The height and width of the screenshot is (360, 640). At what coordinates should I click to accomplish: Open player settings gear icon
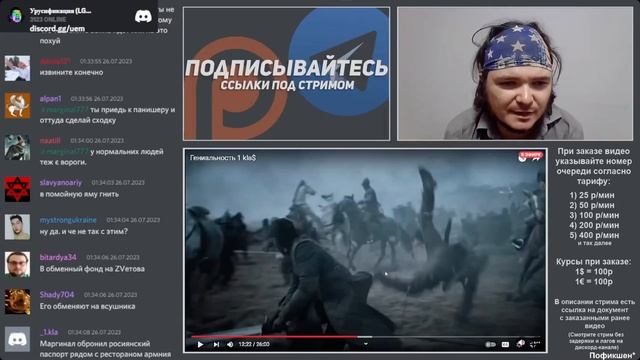coord(520,344)
